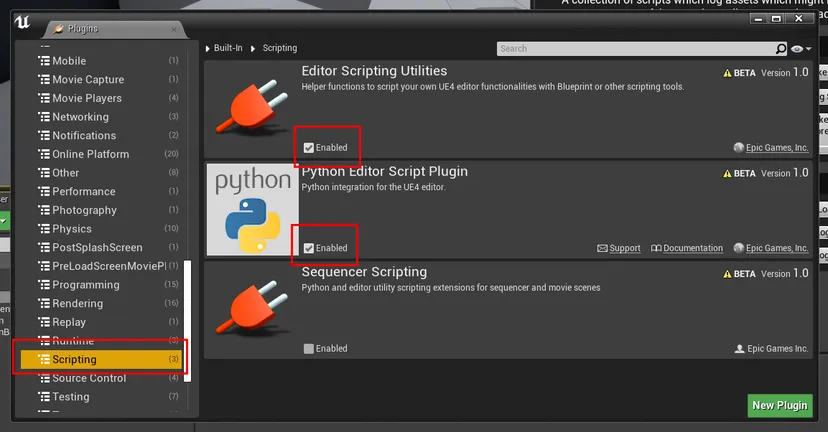Screen dimensions: 828x432
Task: Click the list icon beside Rendering
Action: coord(44,303)
